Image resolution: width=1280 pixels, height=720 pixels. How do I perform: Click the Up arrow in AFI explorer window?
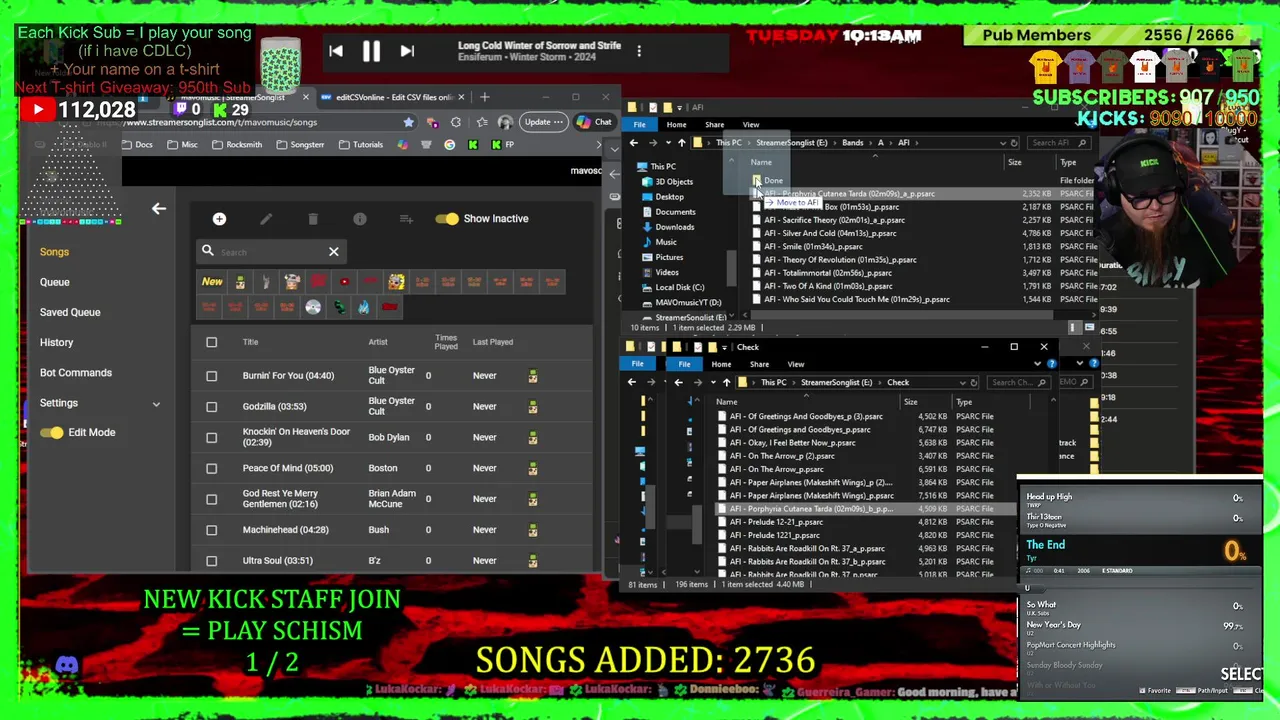coord(682,143)
